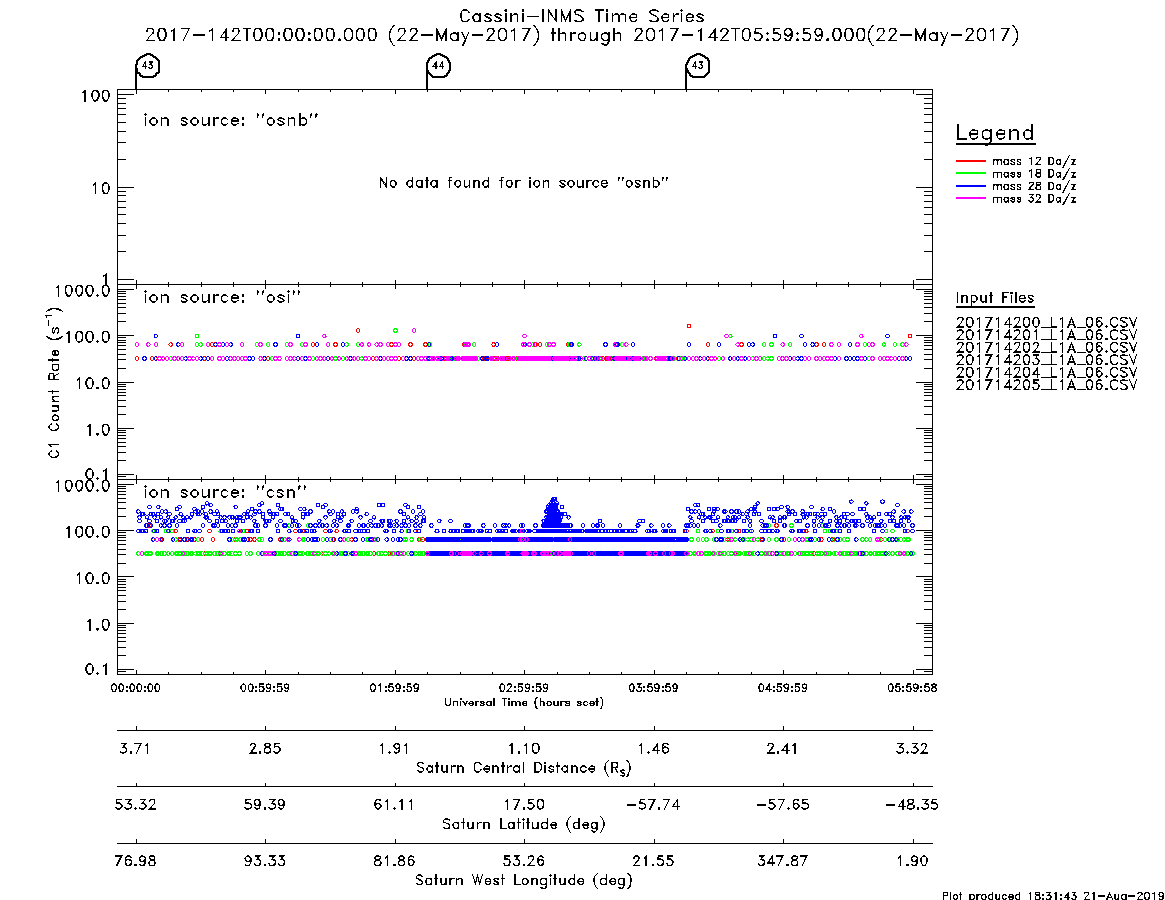Click the Saturn Latitude value 17.50
Screen dimensions: 1165x900
pyautogui.click(x=524, y=805)
